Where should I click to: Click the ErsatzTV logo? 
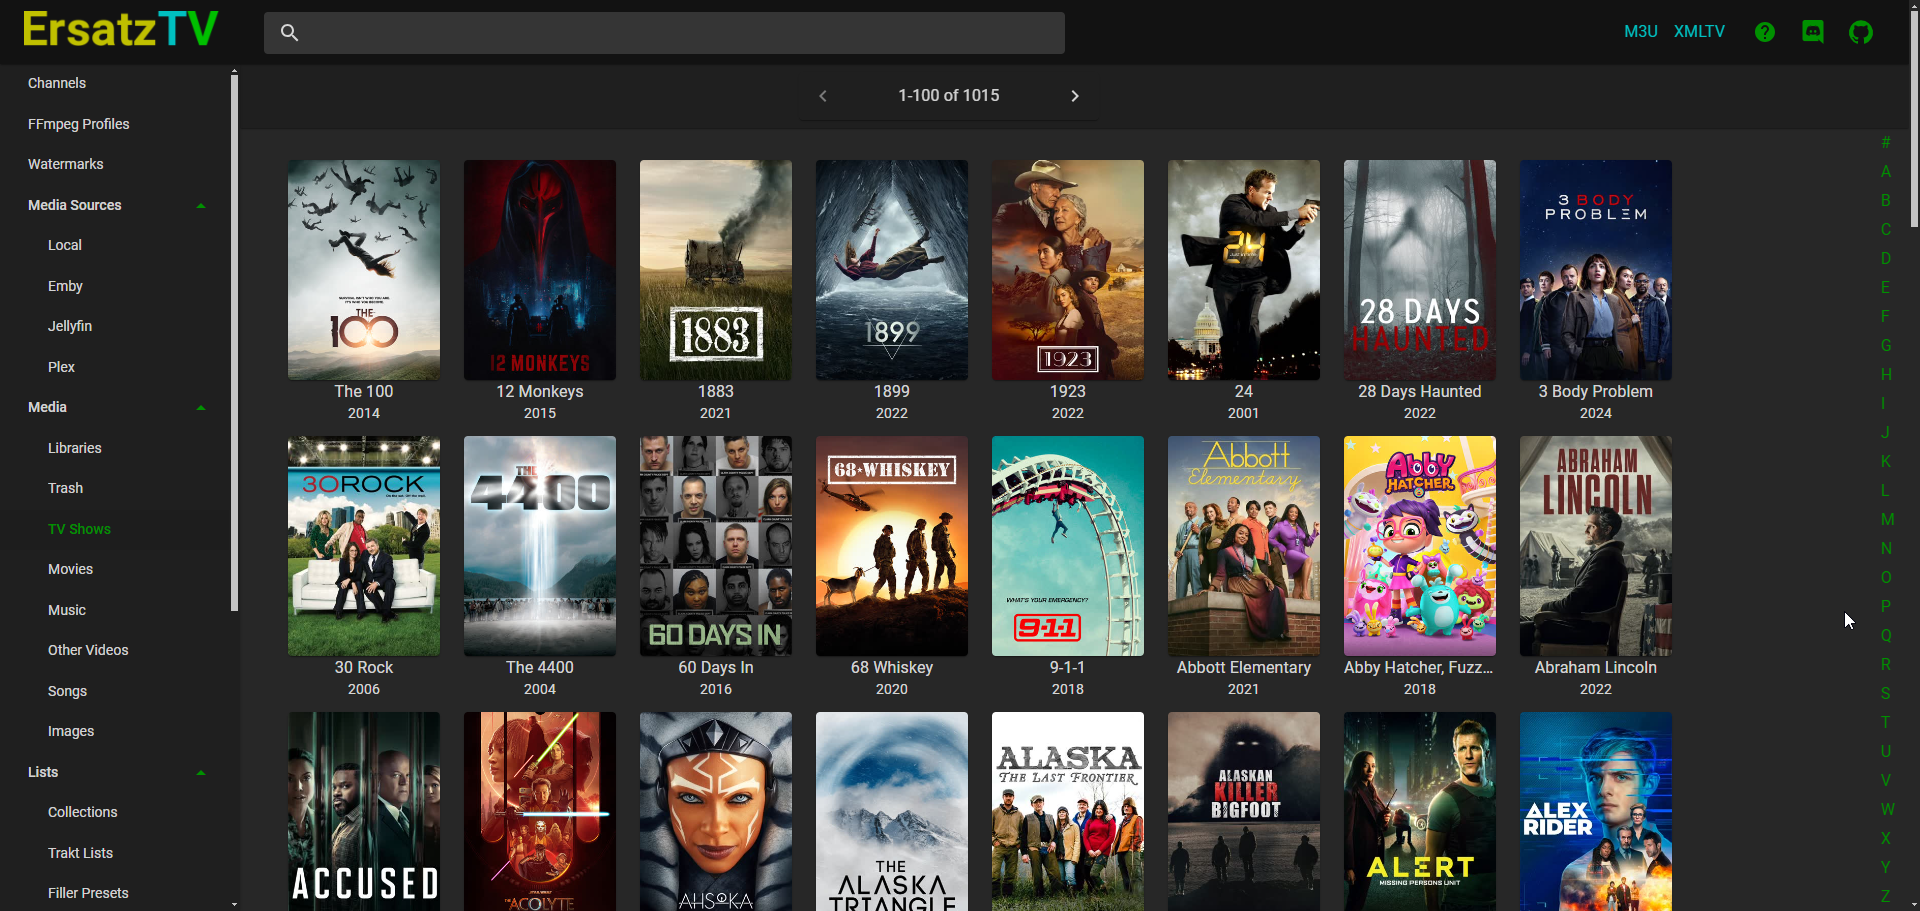[120, 30]
